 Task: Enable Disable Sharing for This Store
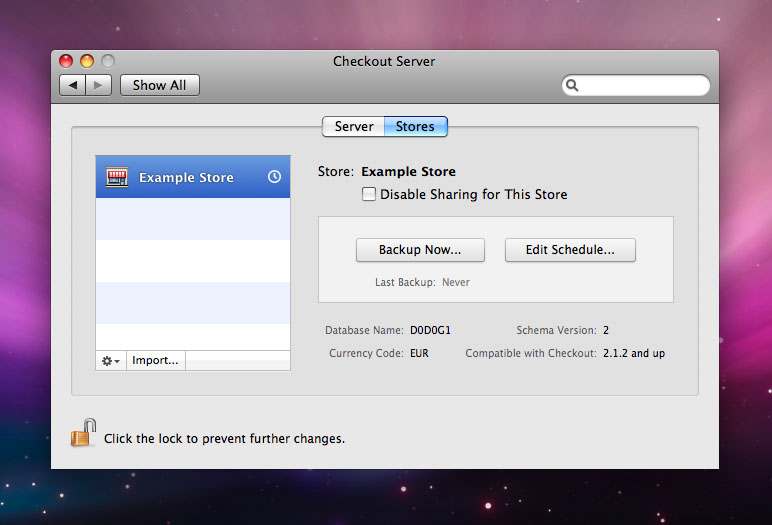coord(369,194)
